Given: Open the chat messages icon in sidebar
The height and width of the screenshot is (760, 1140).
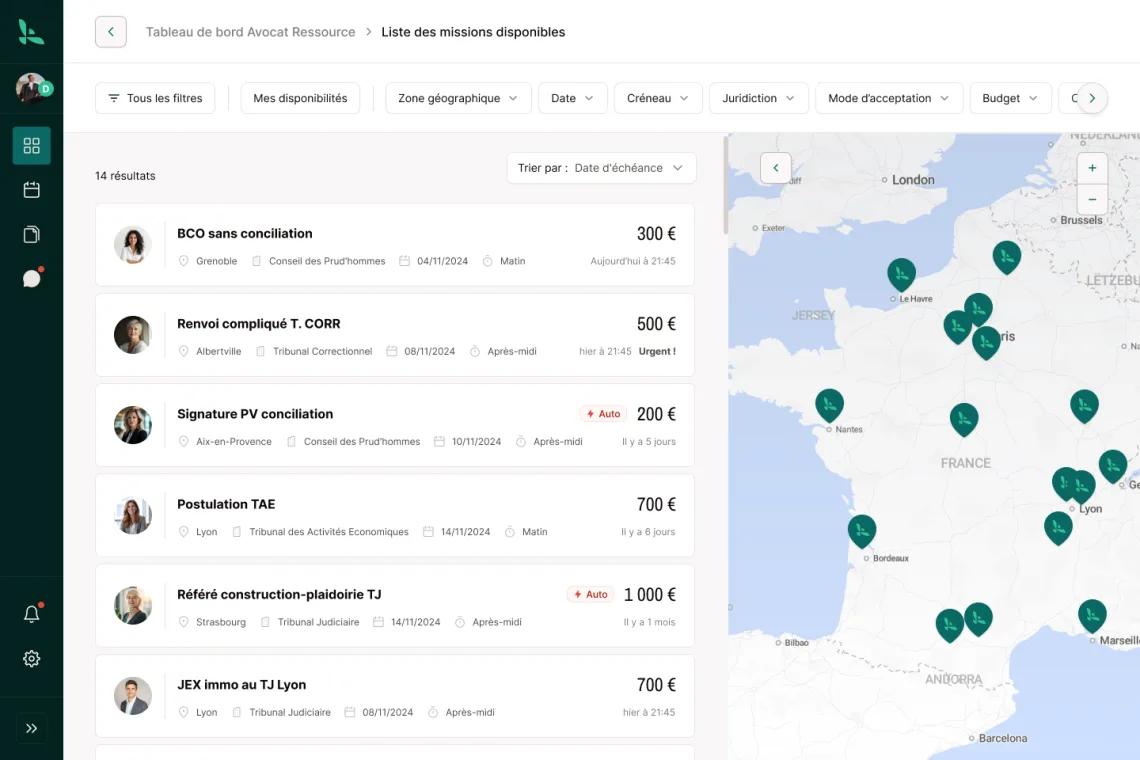Looking at the screenshot, I should (x=32, y=278).
